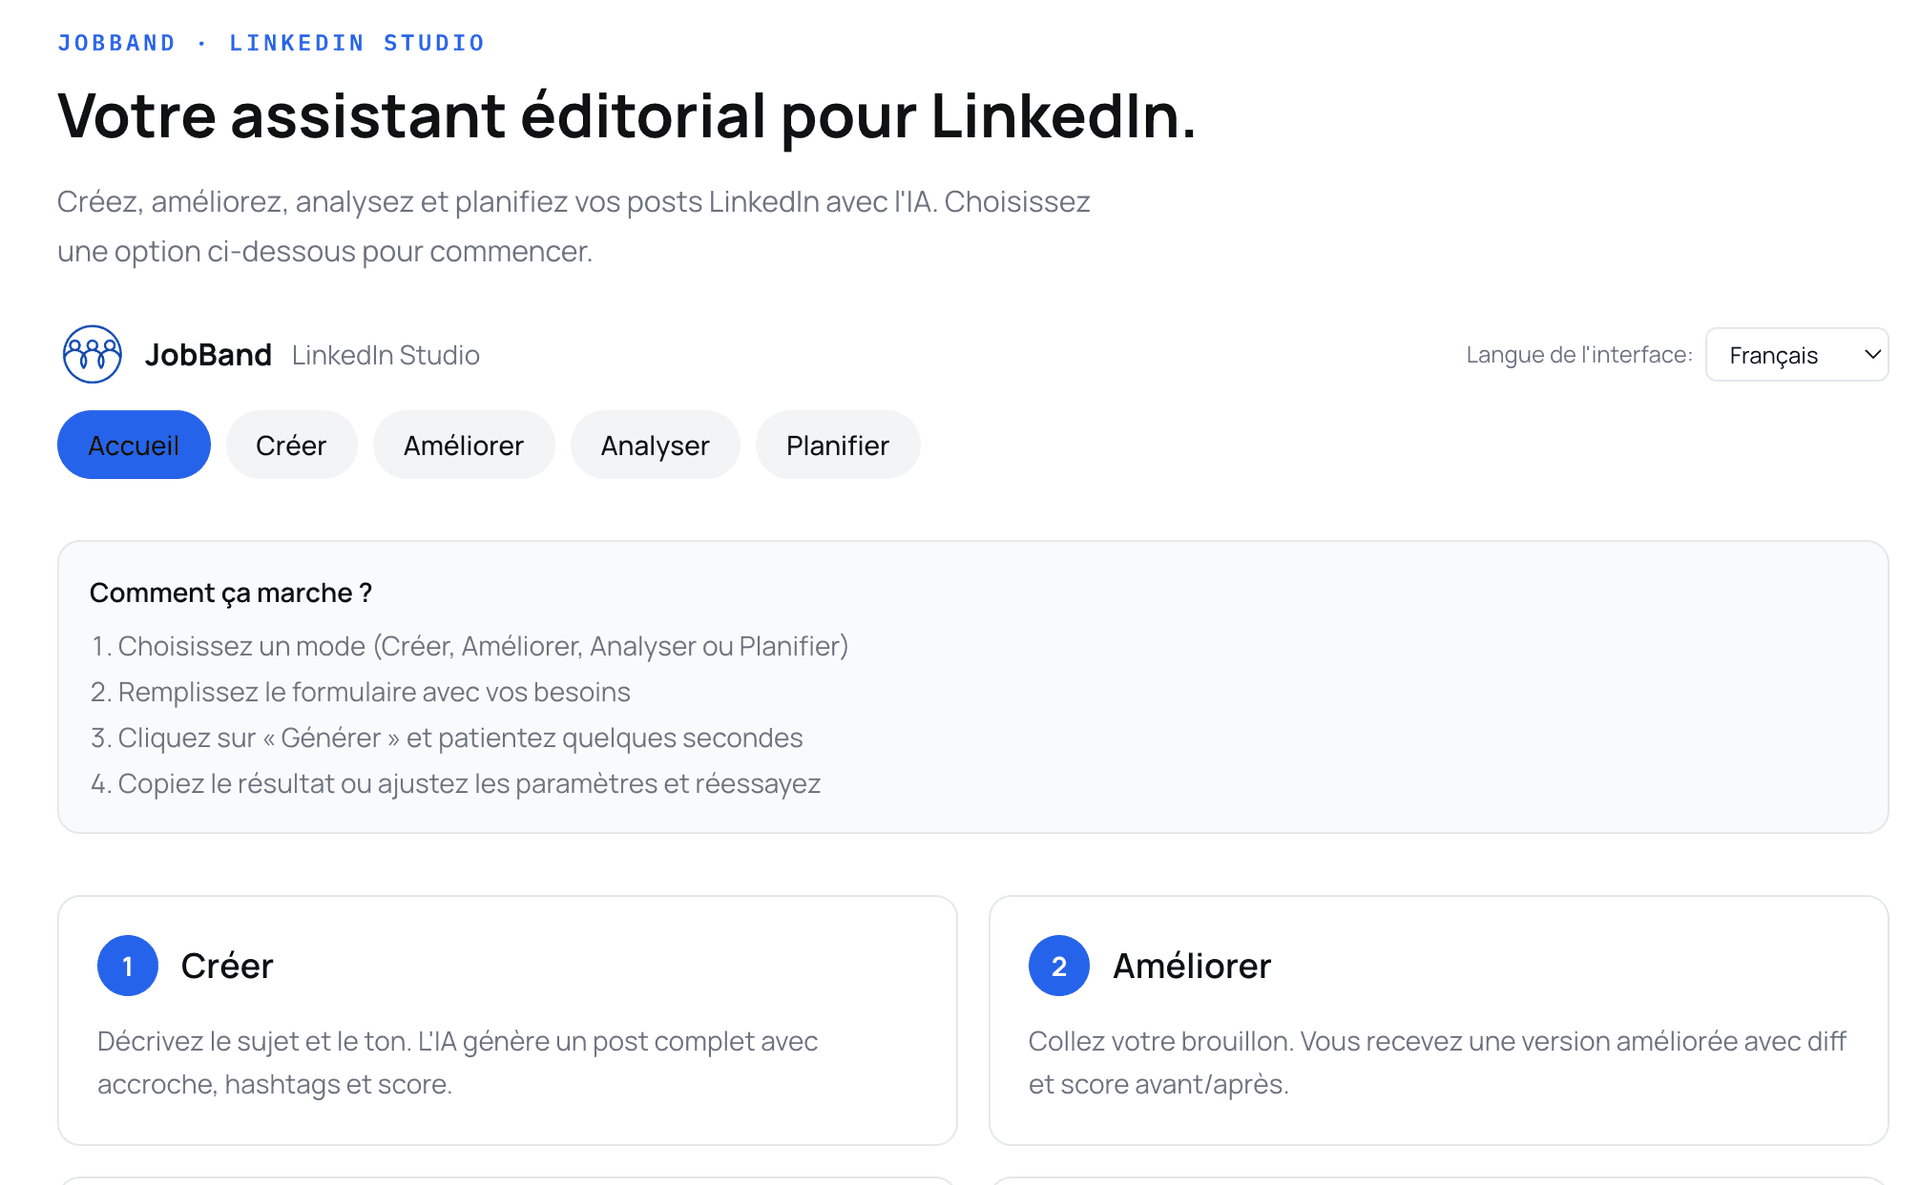Click the JOBBAND breadcrumb link

coord(116,42)
